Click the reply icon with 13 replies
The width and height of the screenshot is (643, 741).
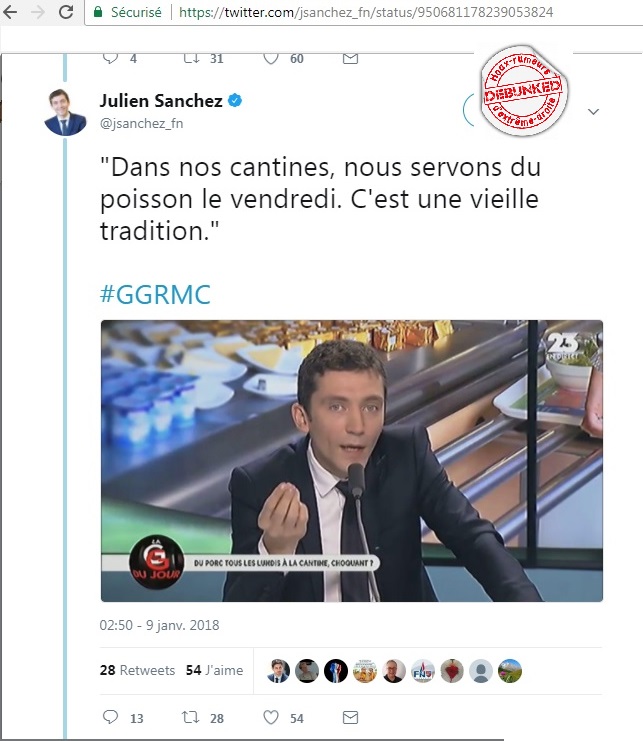pos(111,717)
